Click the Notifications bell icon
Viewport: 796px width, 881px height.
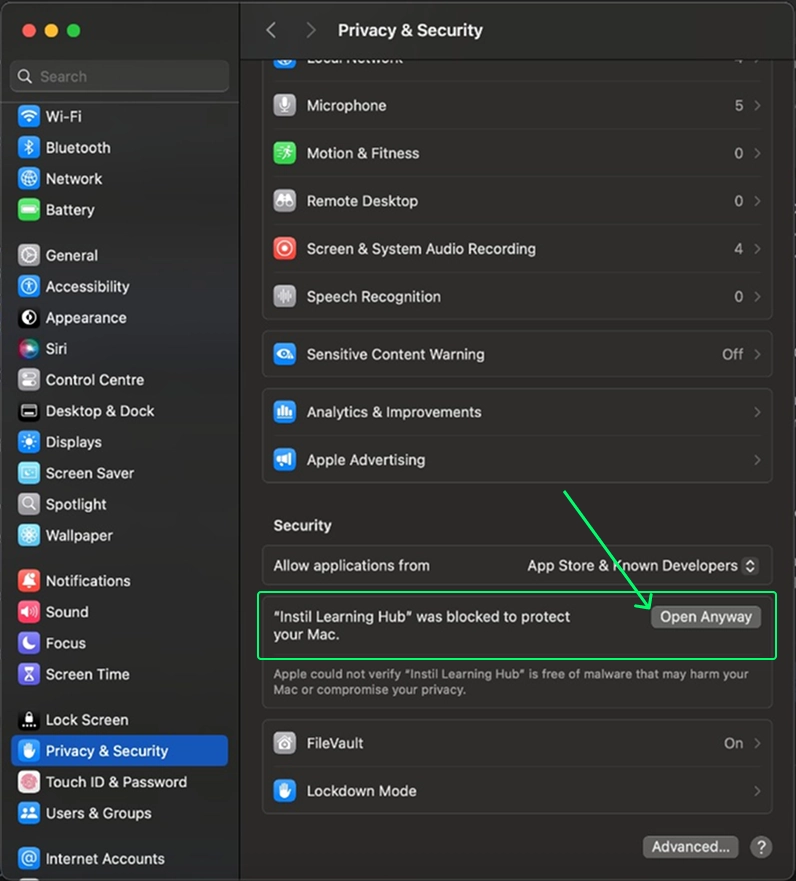(29, 581)
